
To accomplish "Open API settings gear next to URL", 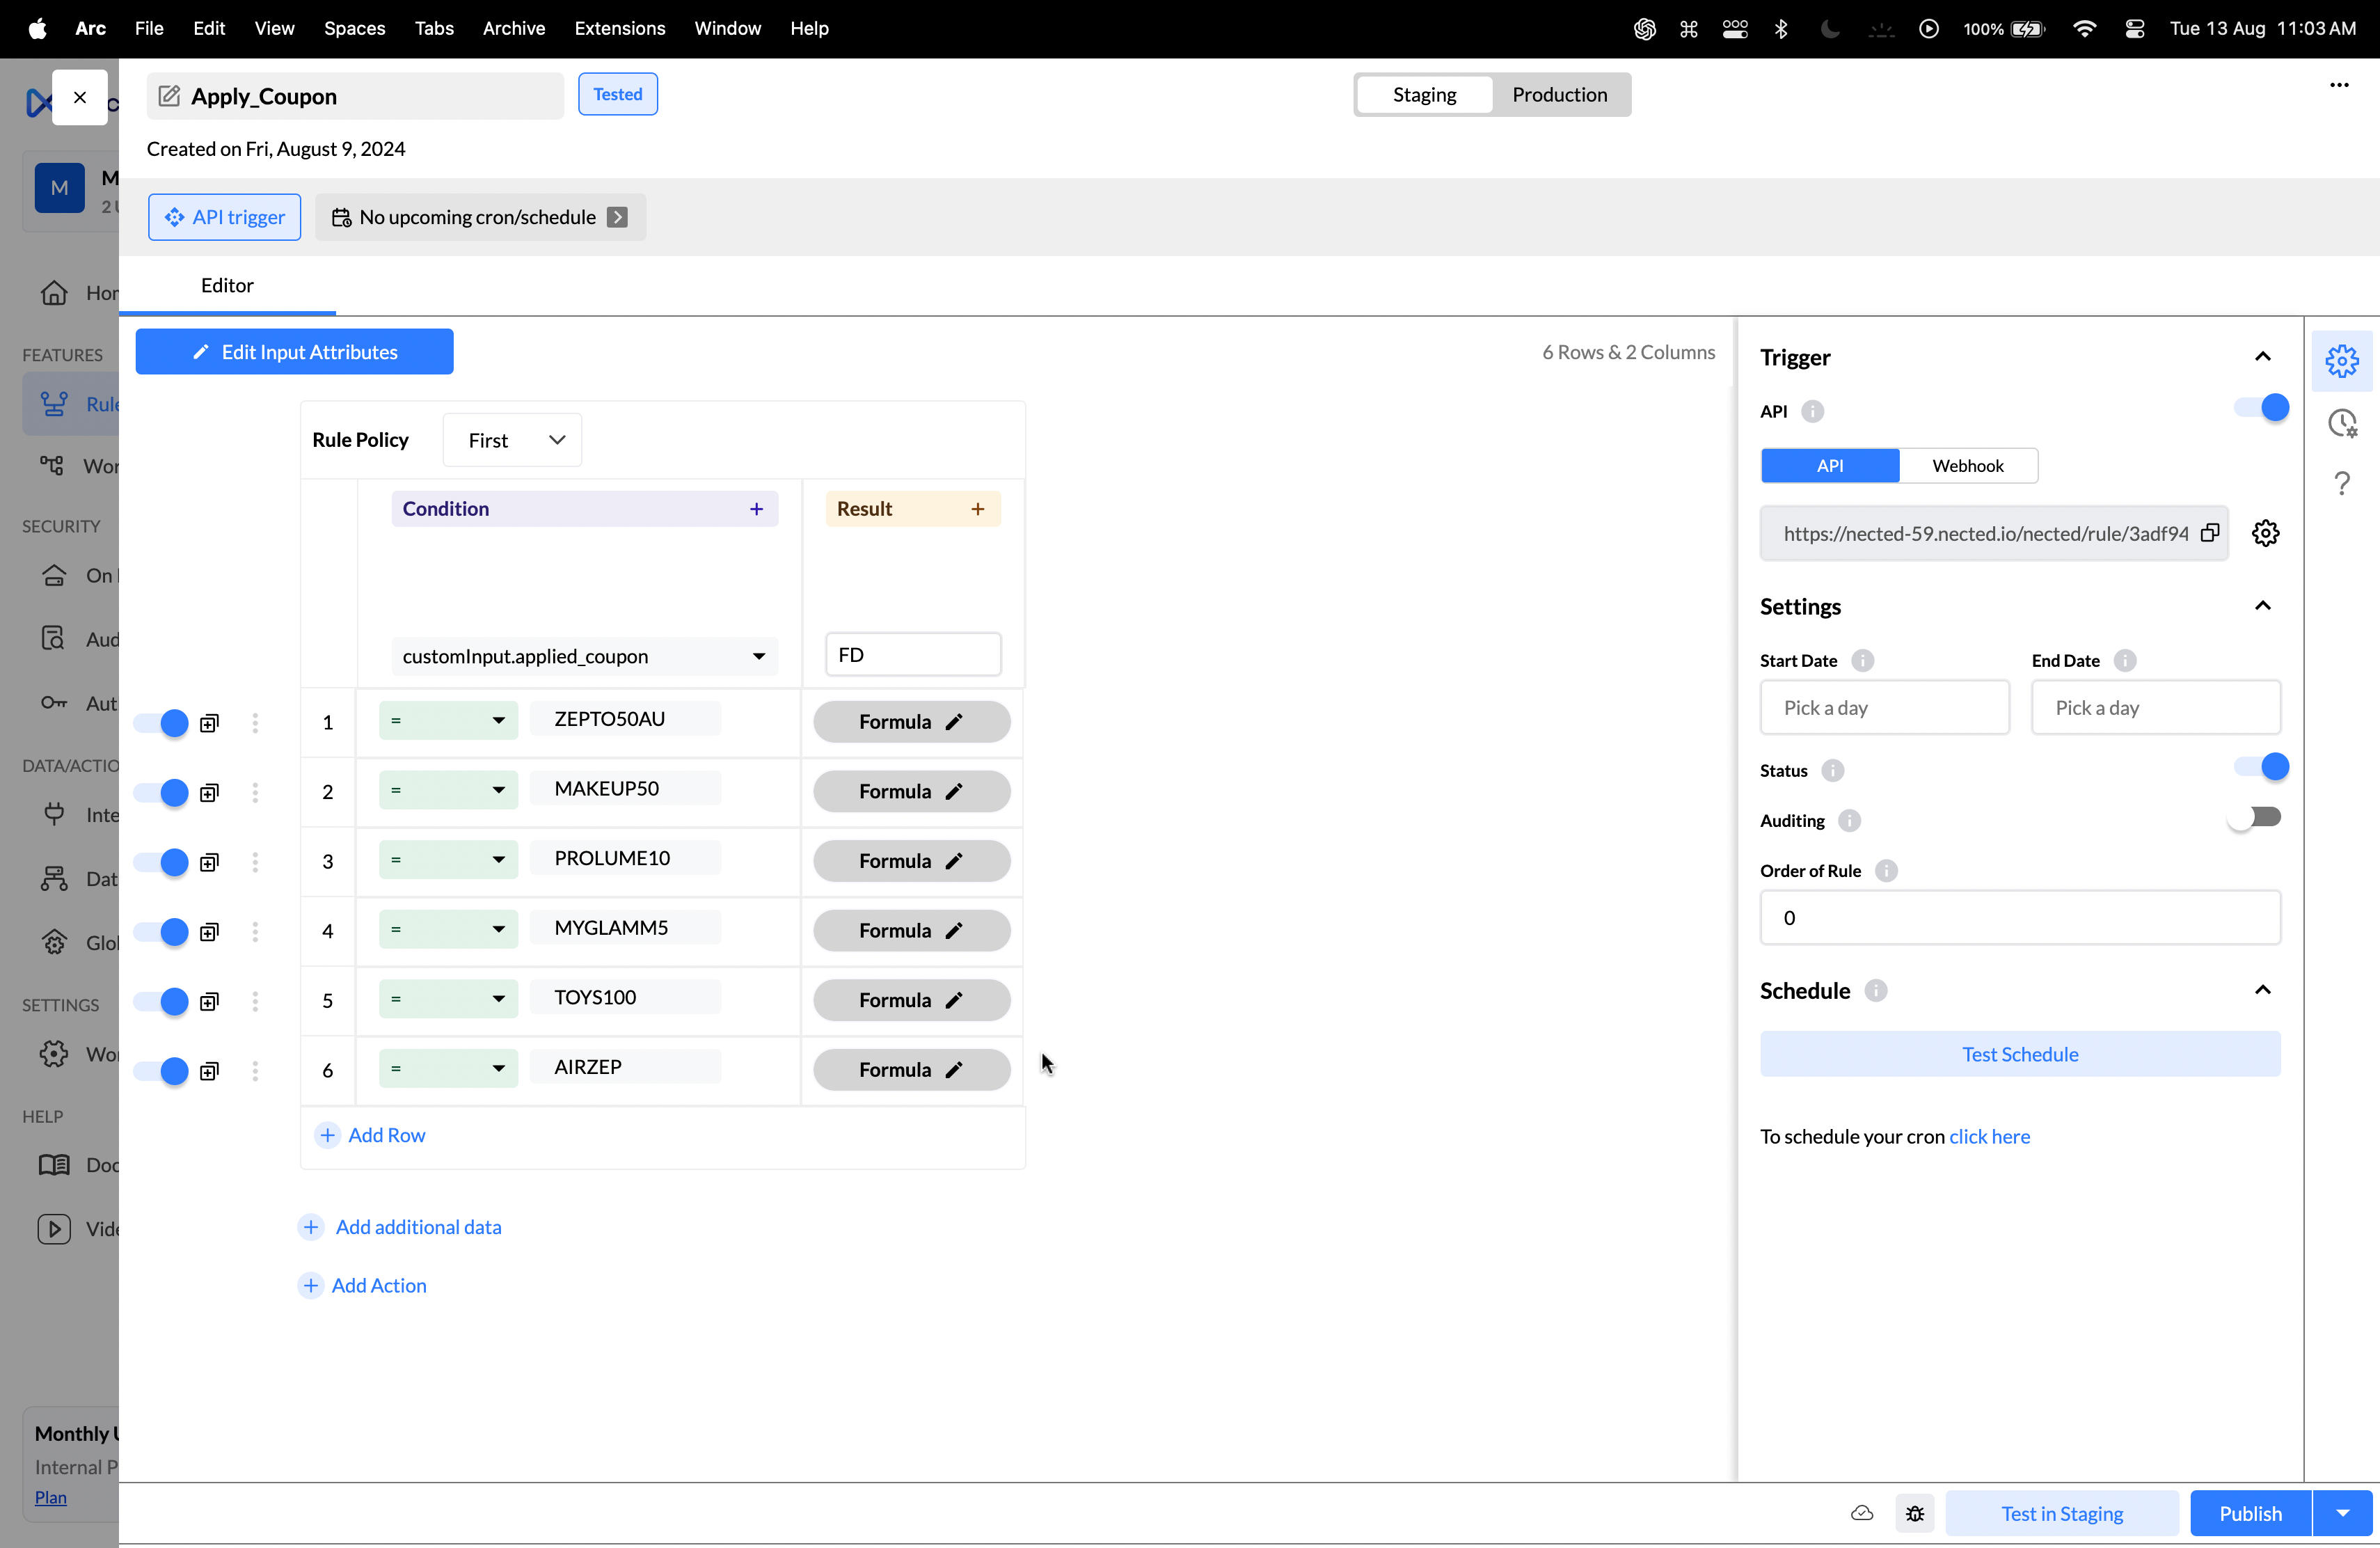I will (x=2265, y=533).
